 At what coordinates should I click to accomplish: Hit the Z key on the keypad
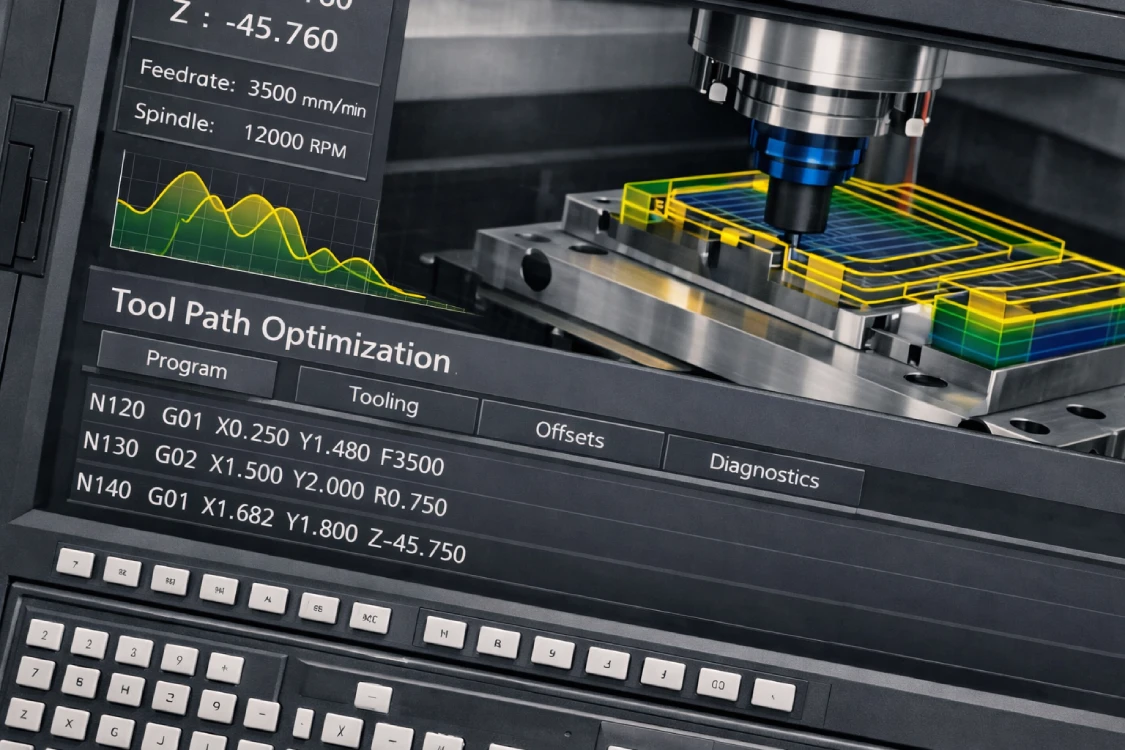point(24,714)
